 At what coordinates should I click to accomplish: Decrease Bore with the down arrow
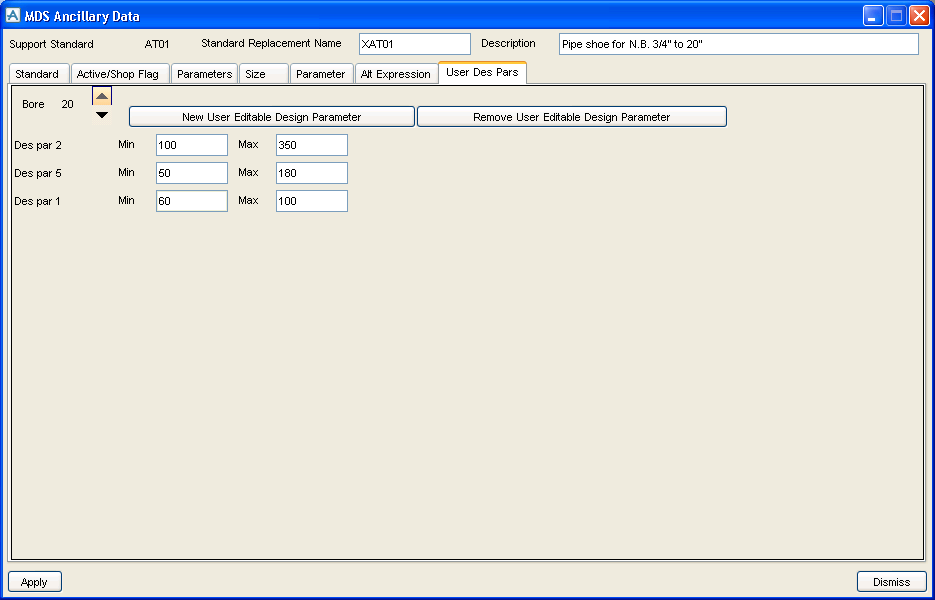(102, 115)
